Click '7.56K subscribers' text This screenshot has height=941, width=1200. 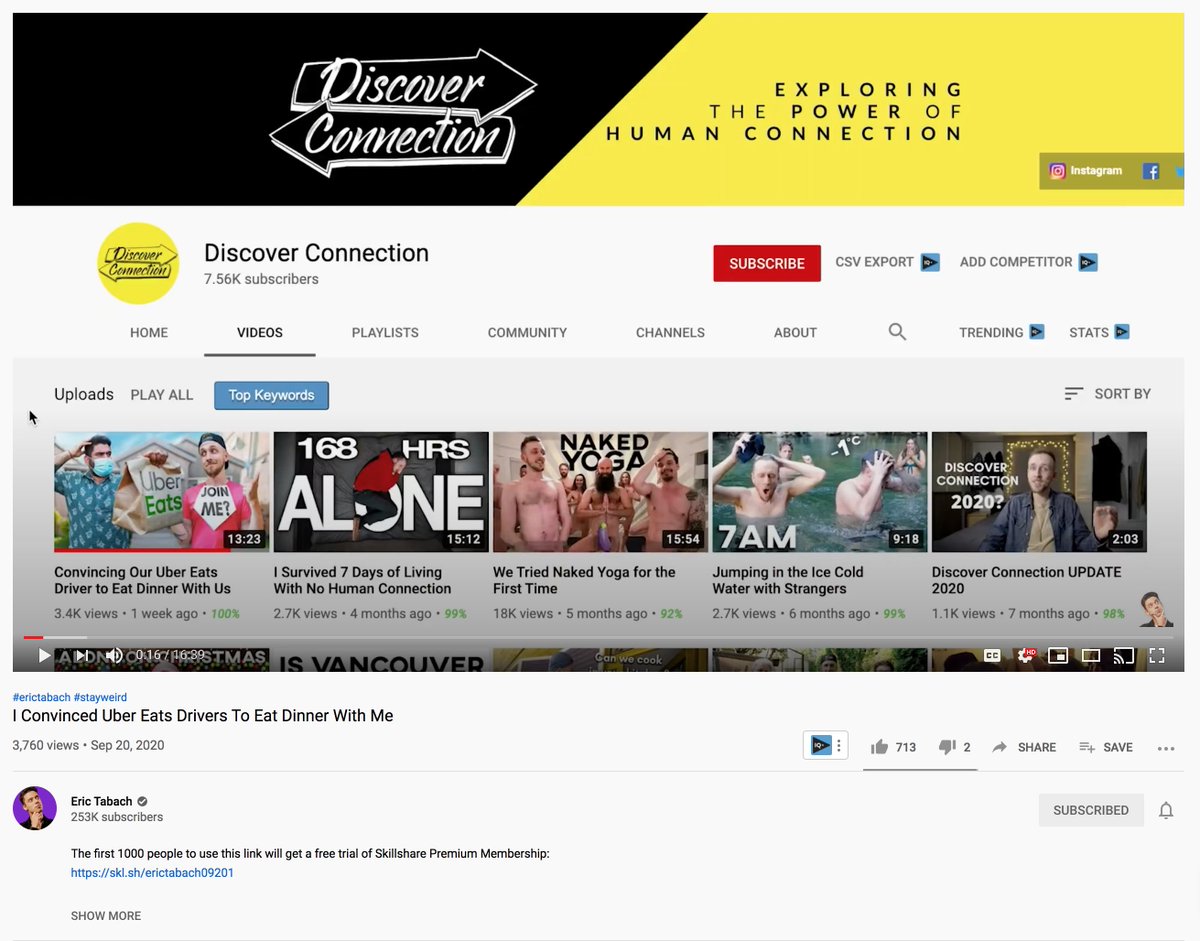coord(261,279)
